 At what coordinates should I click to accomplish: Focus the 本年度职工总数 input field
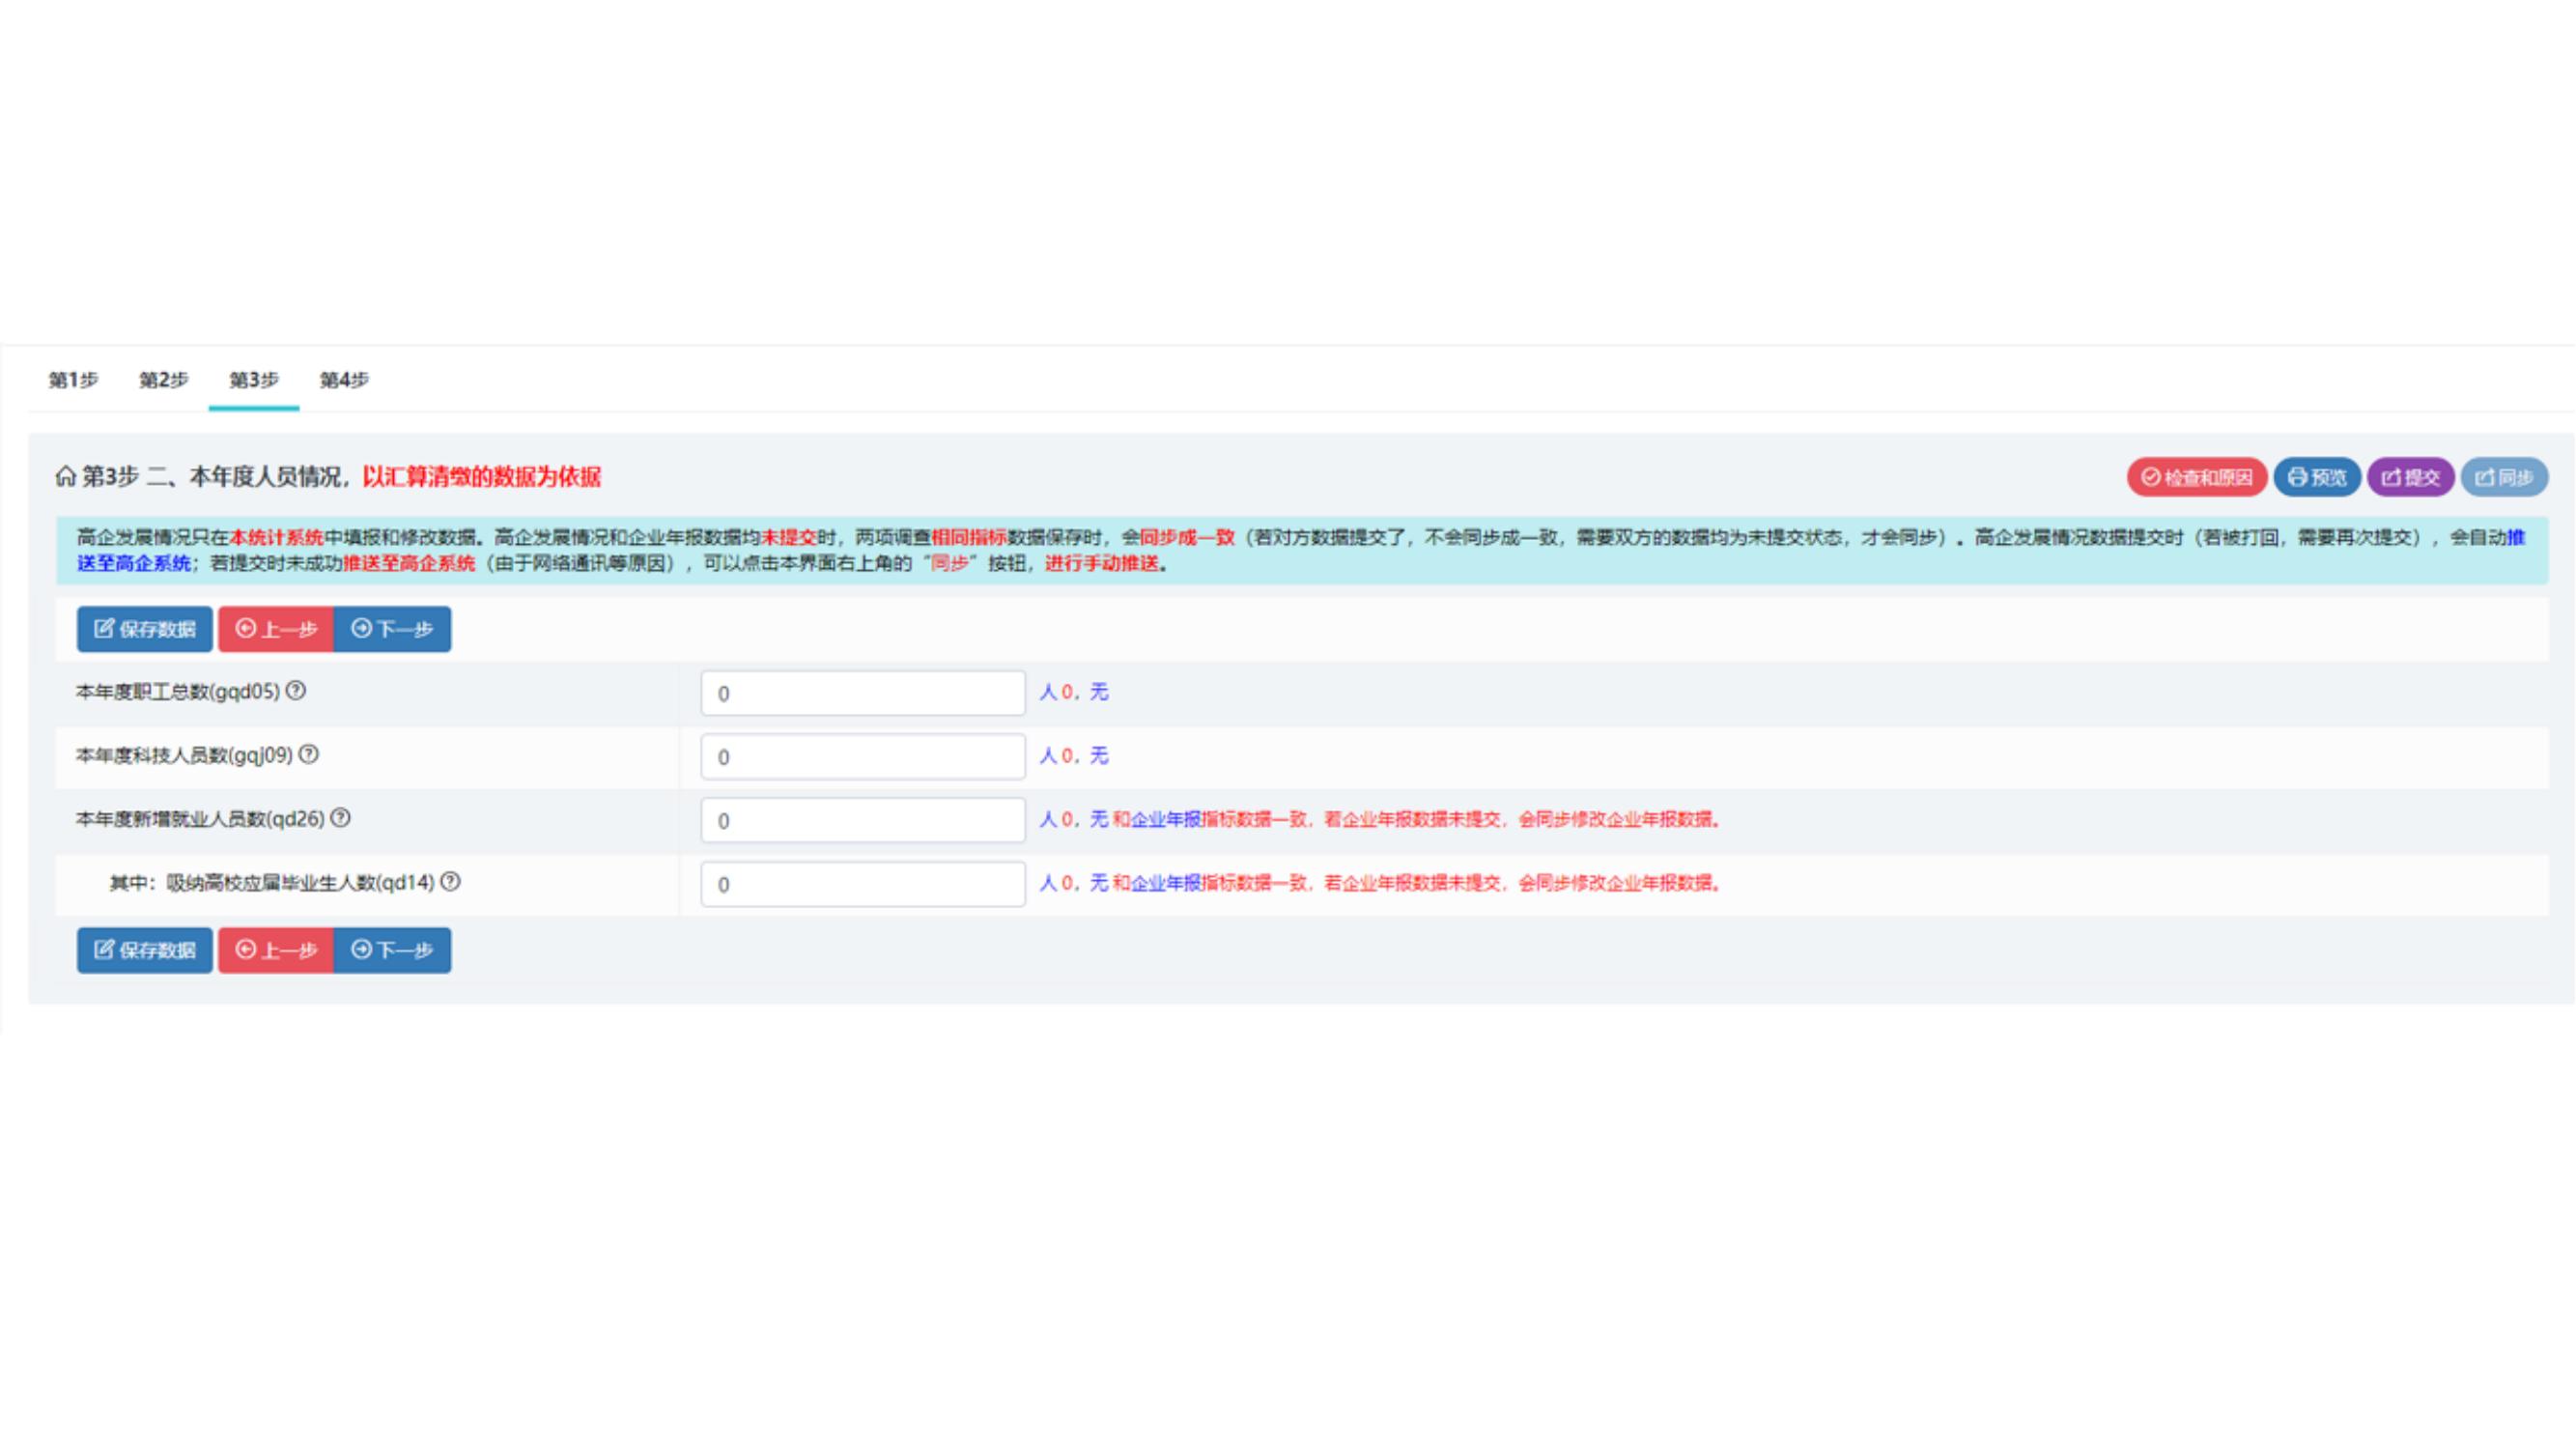pyautogui.click(x=862, y=693)
